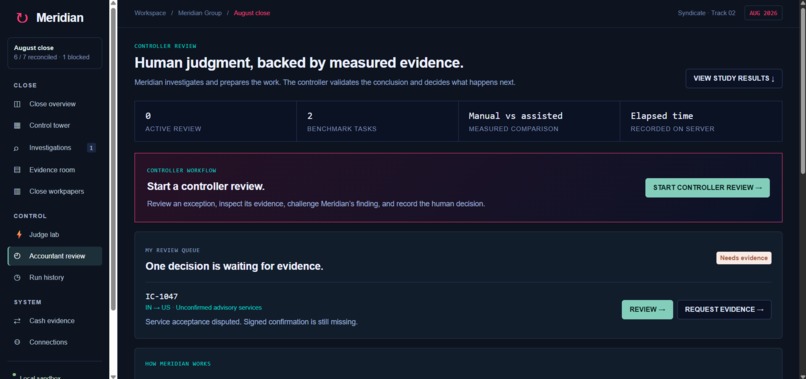Click the Judge lab lightning icon
Image resolution: width=806 pixels, height=379 pixels.
(19, 234)
